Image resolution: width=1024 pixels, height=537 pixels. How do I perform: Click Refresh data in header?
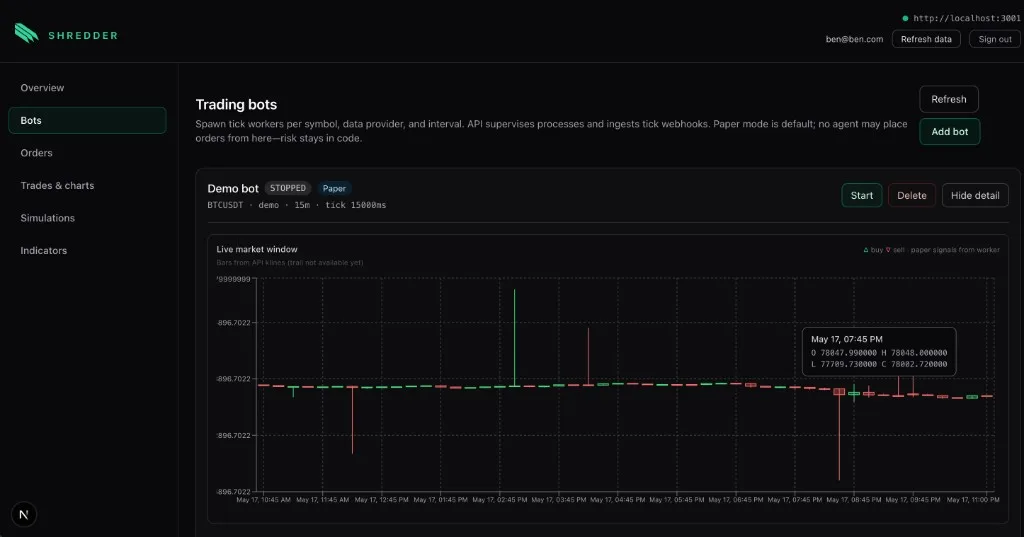[x=926, y=39]
